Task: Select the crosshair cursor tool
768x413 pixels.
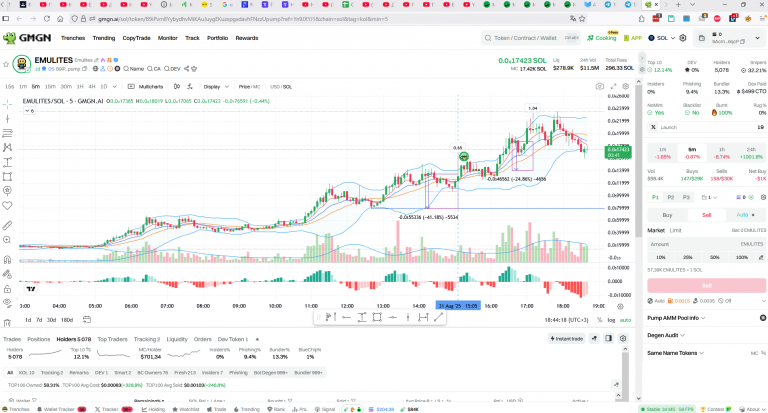Action: [7, 104]
